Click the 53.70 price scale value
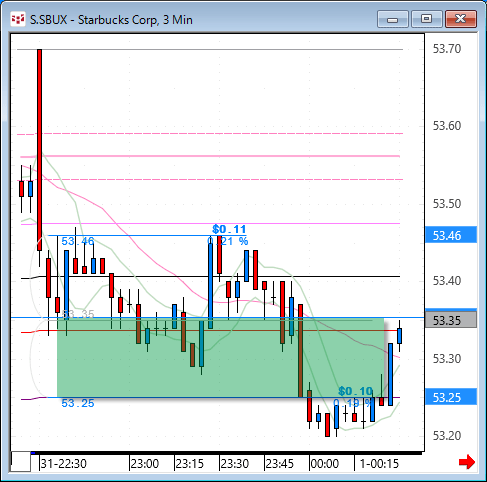The height and width of the screenshot is (482, 487). (447, 49)
